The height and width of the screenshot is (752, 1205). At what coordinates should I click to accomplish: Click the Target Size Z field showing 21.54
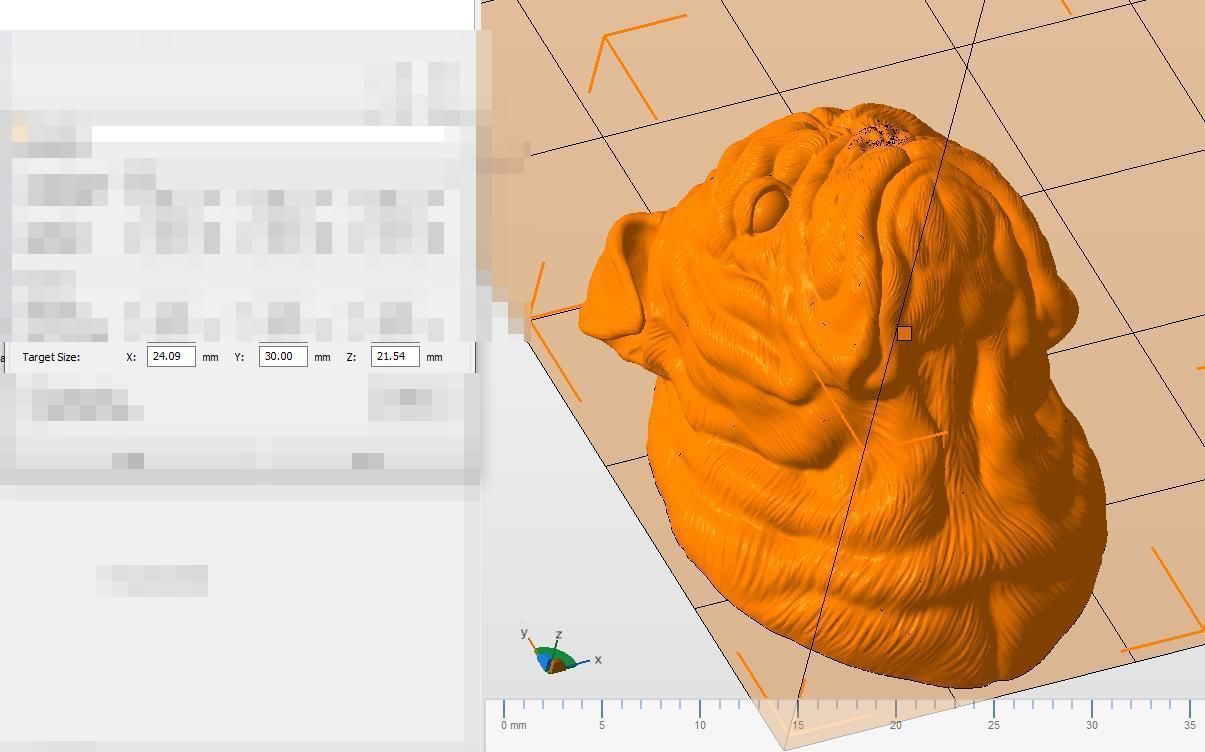pyautogui.click(x=395, y=356)
